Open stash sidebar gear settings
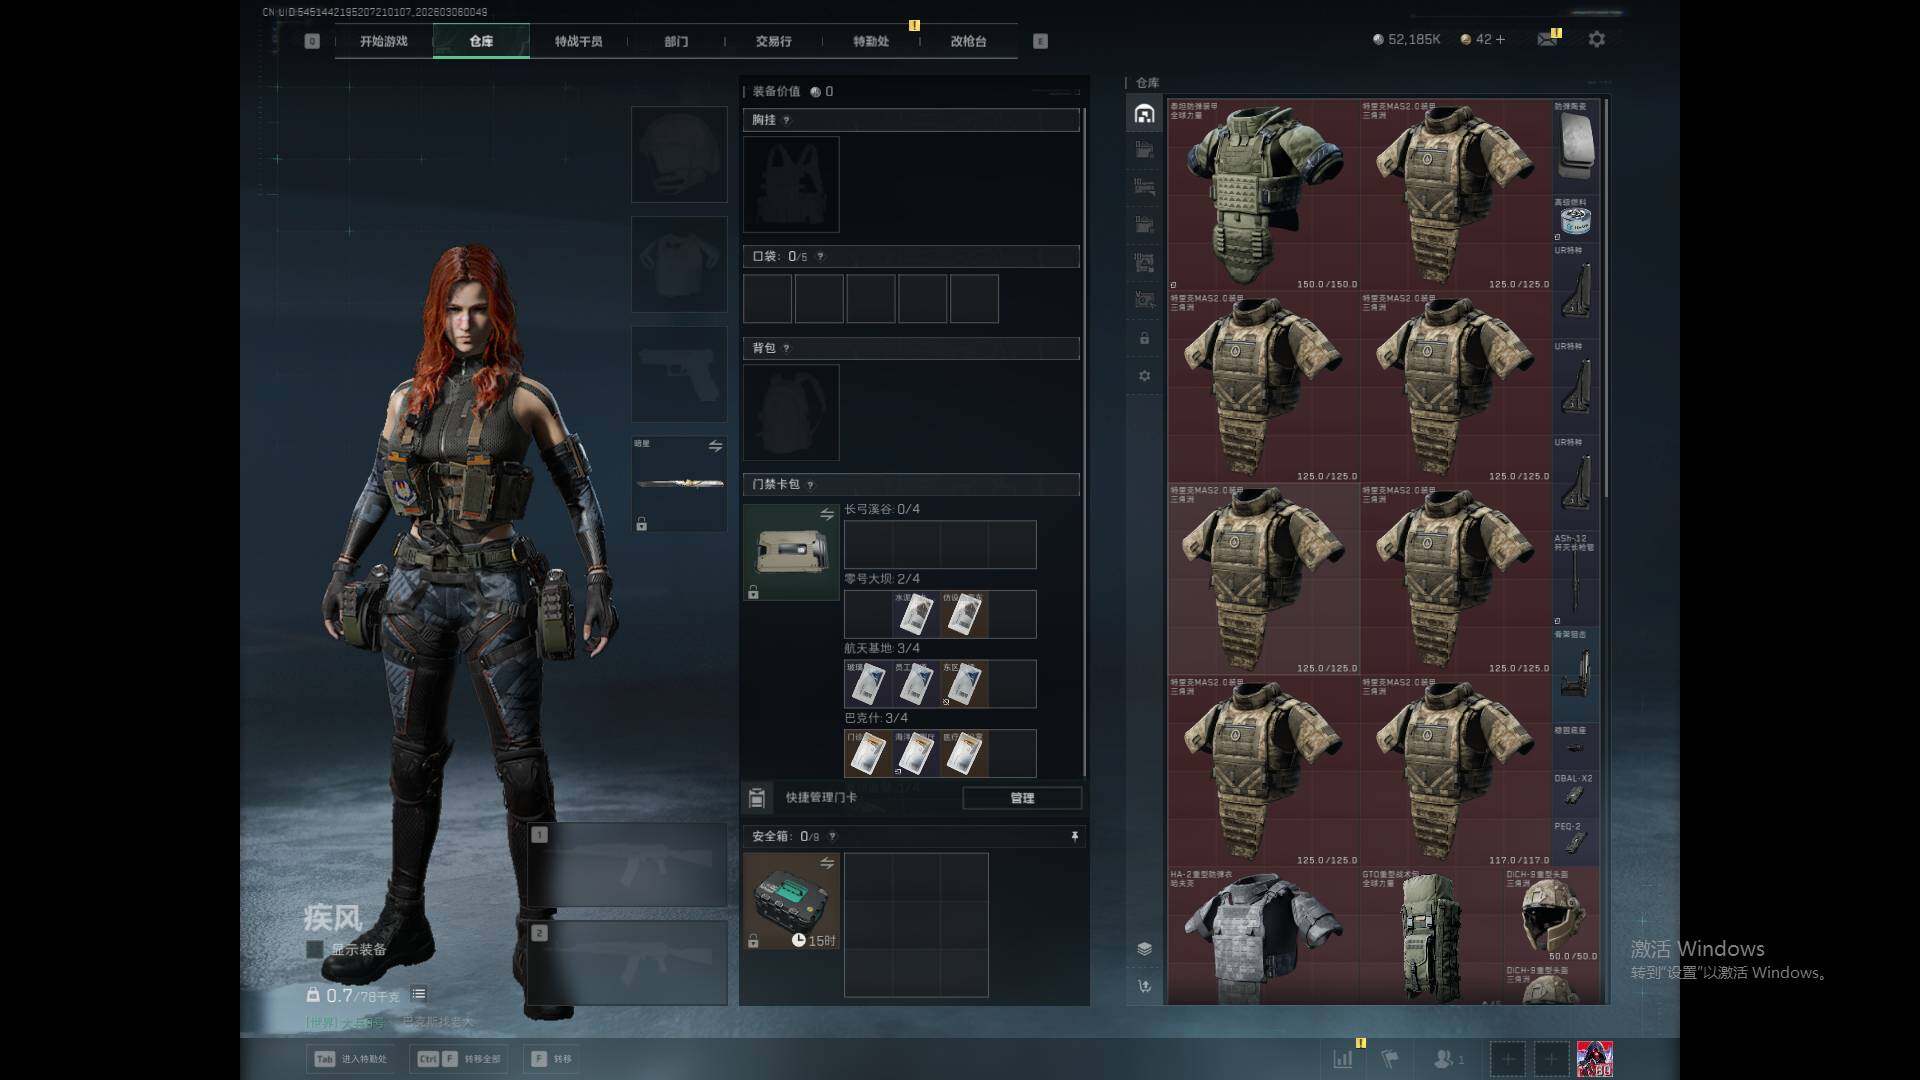This screenshot has width=1920, height=1080. [x=1144, y=376]
